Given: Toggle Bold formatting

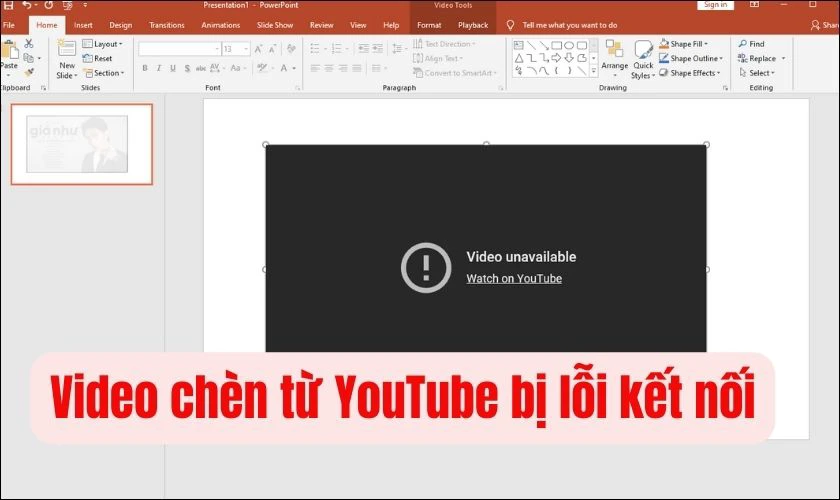Looking at the screenshot, I should (145, 68).
